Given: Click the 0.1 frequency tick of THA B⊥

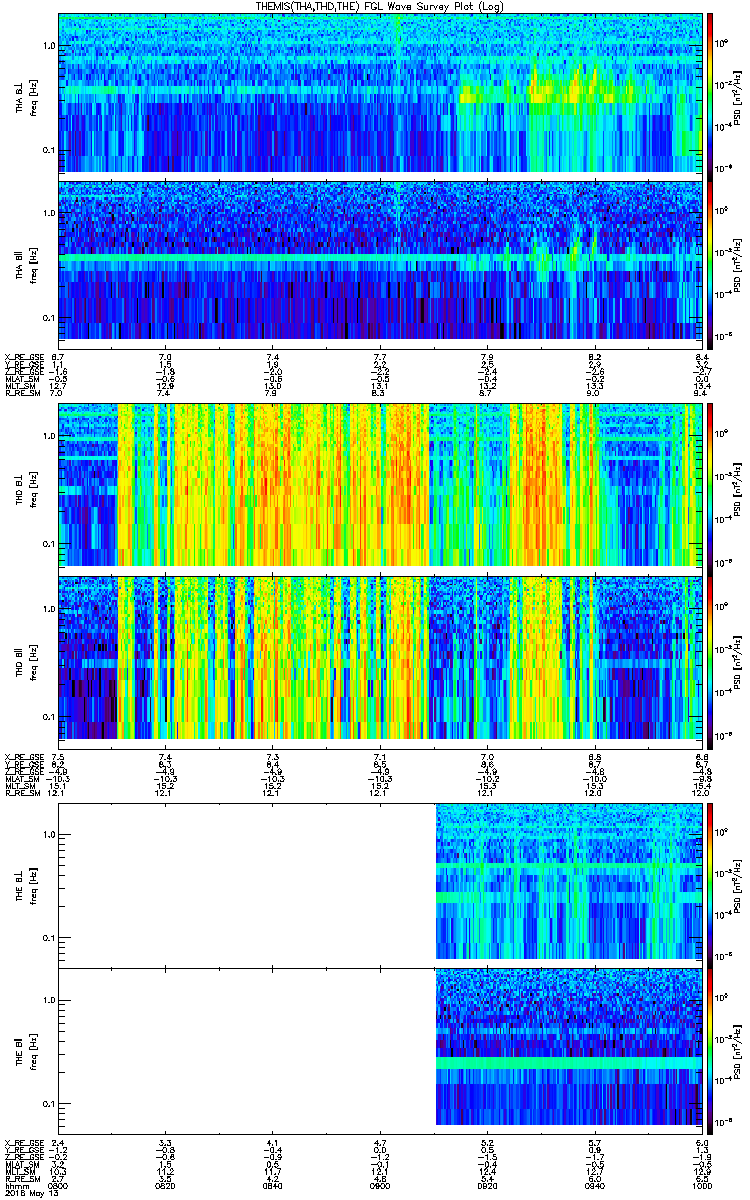Looking at the screenshot, I should (48, 150).
